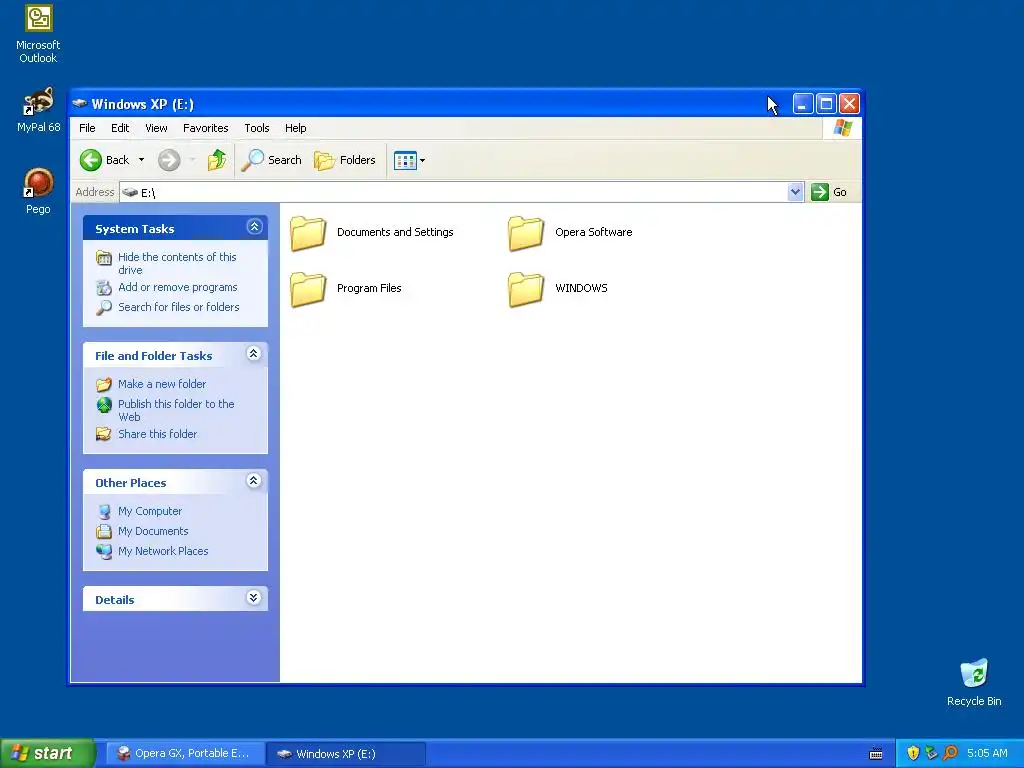Open the Views dropdown arrow
Screen dimensions: 1024x768
tap(423, 160)
